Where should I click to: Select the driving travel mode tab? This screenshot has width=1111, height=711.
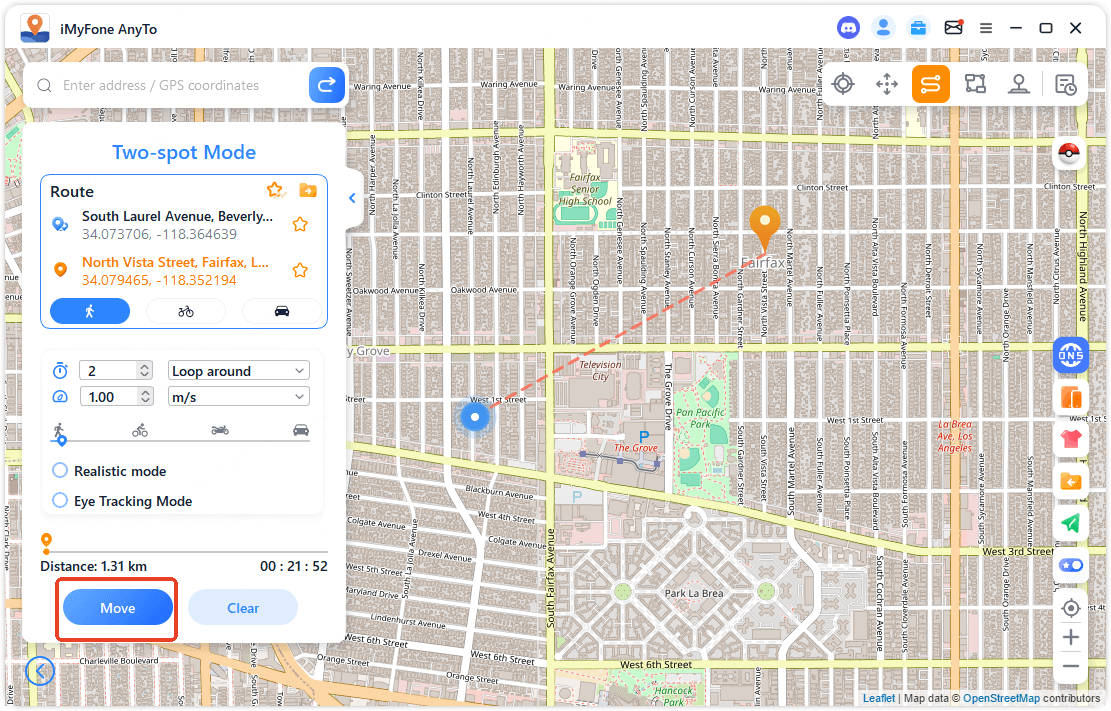pos(282,311)
